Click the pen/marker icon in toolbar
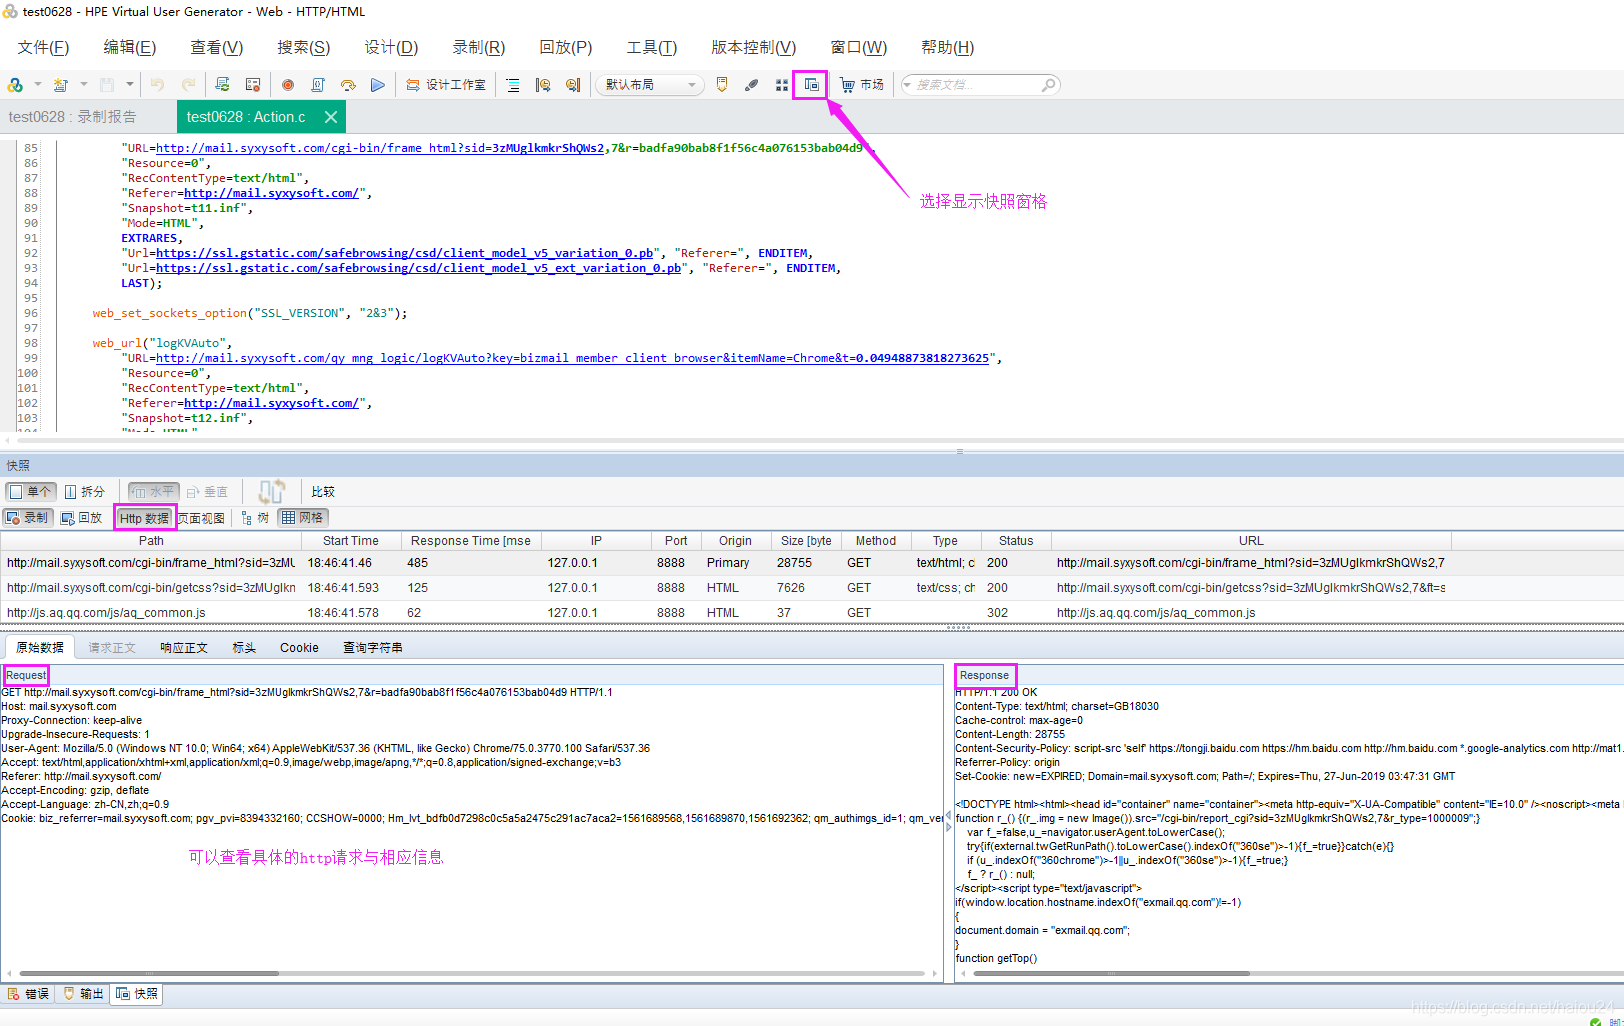Screen dimensions: 1624x1026 (x=752, y=85)
